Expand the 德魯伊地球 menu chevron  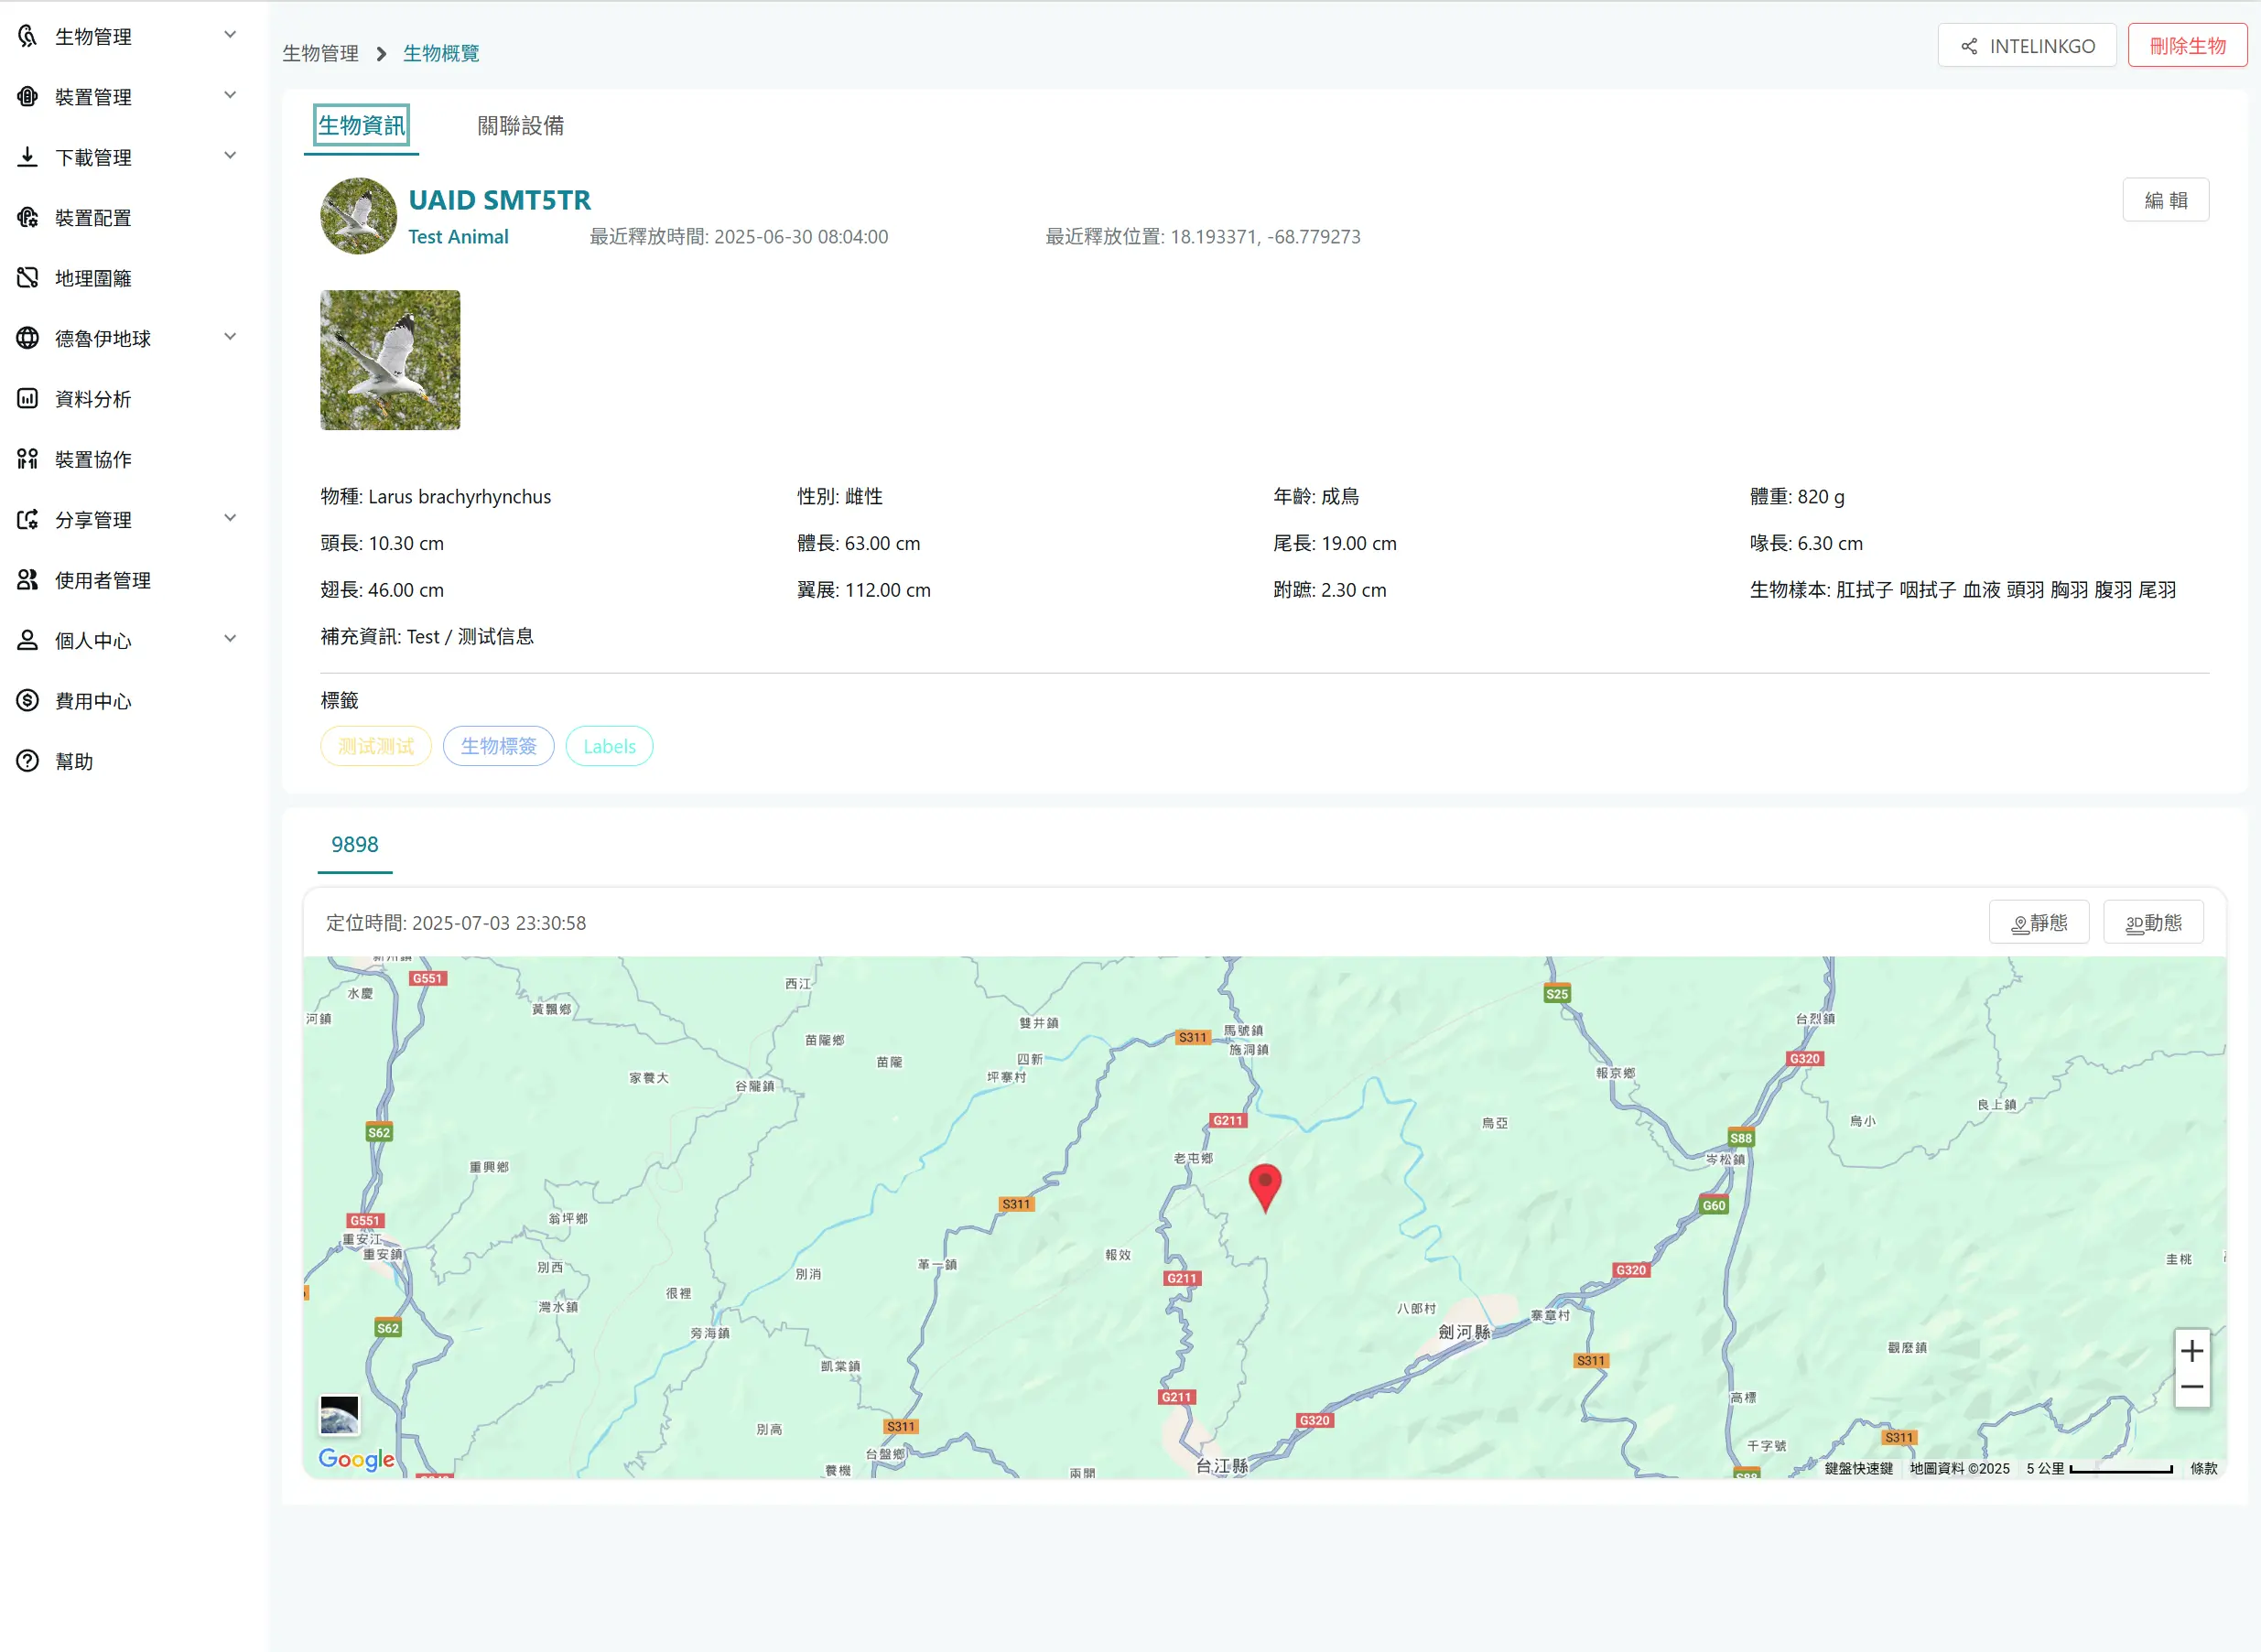click(x=230, y=337)
